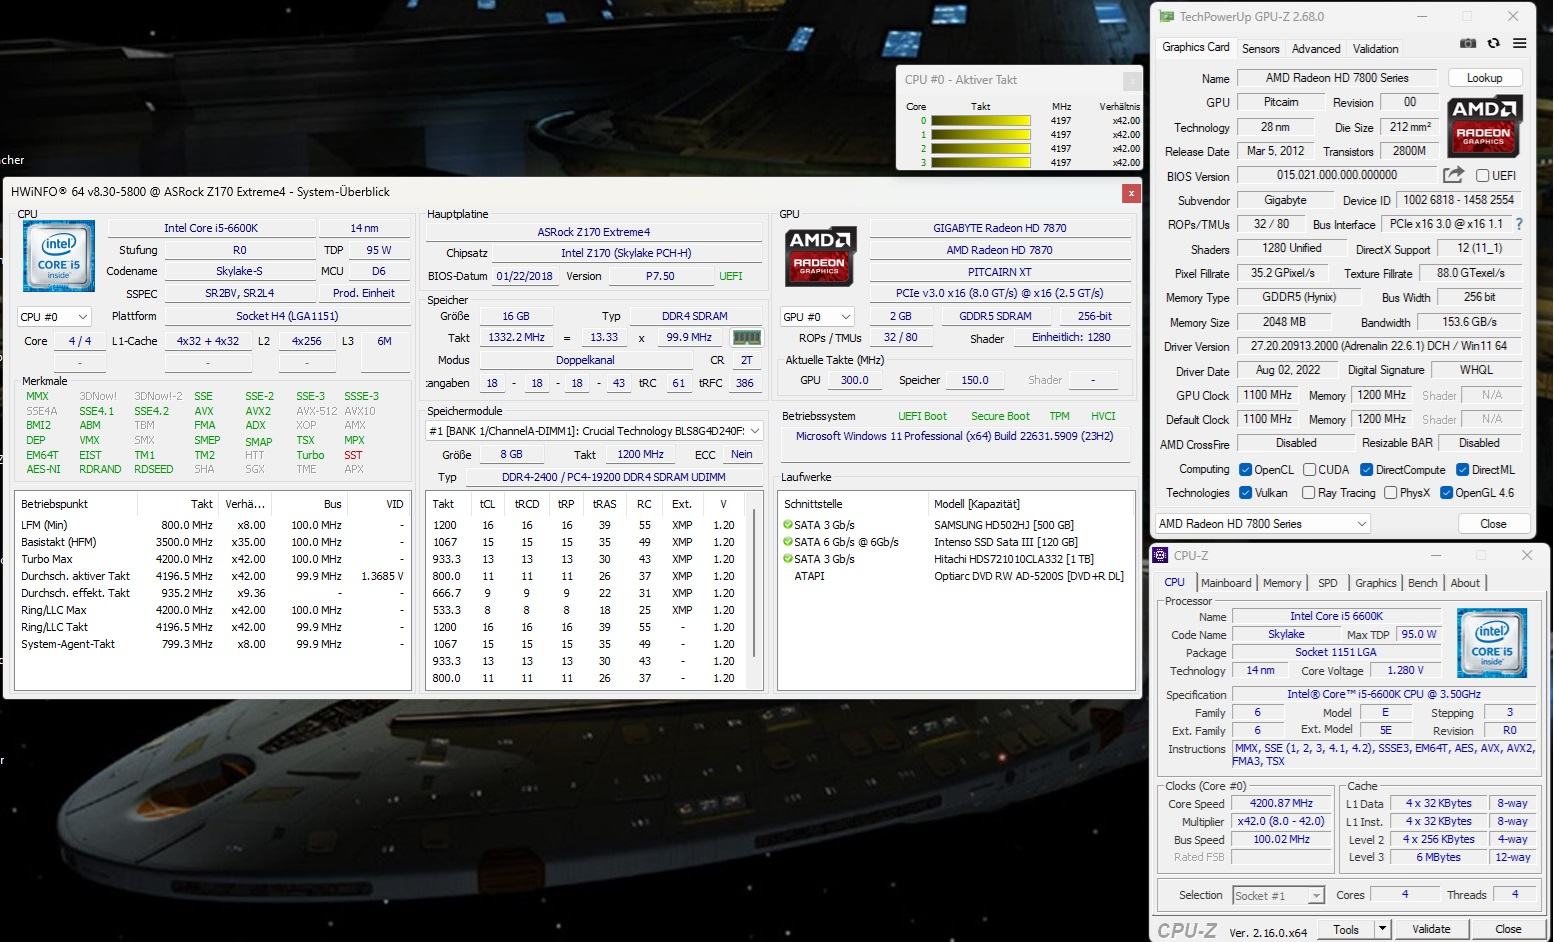Click the Intel Core i5 logo in CPU-Z
Screen dimensions: 1554x942
pyautogui.click(x=1492, y=643)
